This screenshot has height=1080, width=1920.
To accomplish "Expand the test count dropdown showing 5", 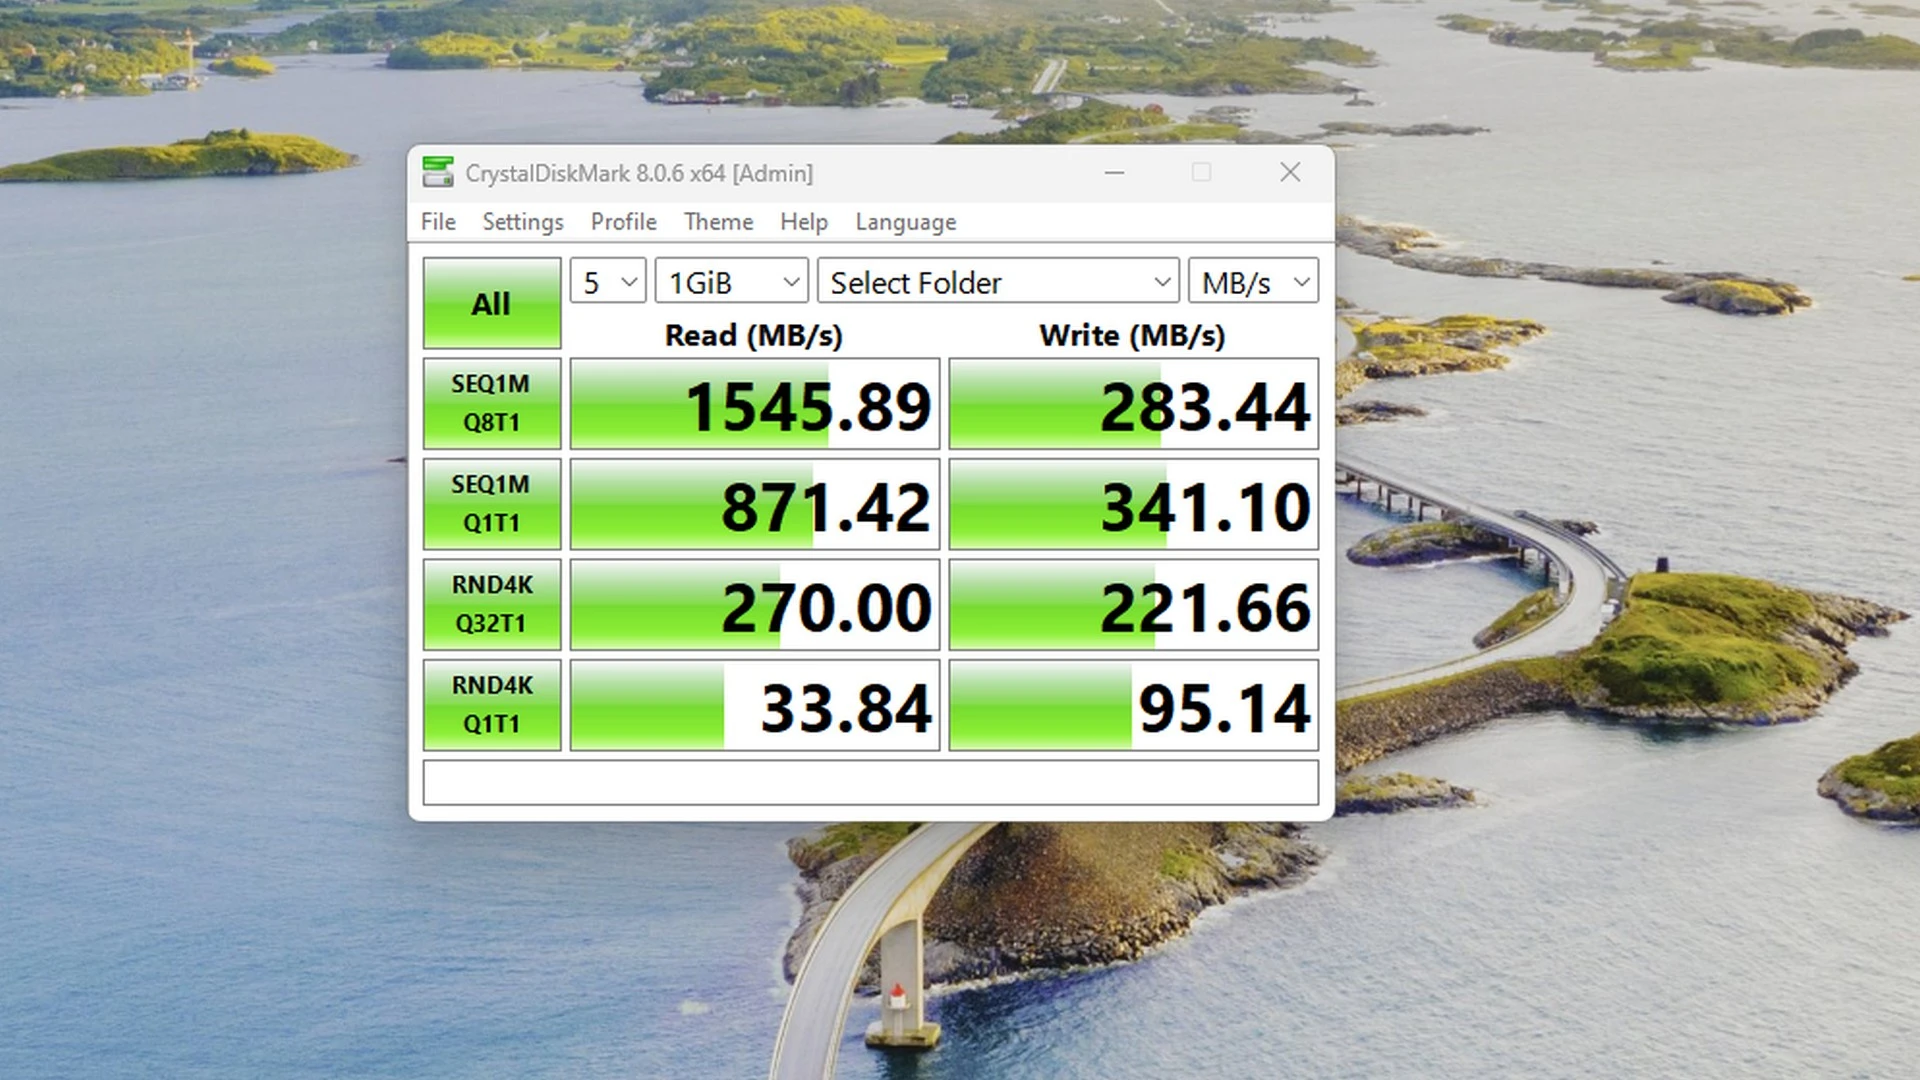I will 608,282.
